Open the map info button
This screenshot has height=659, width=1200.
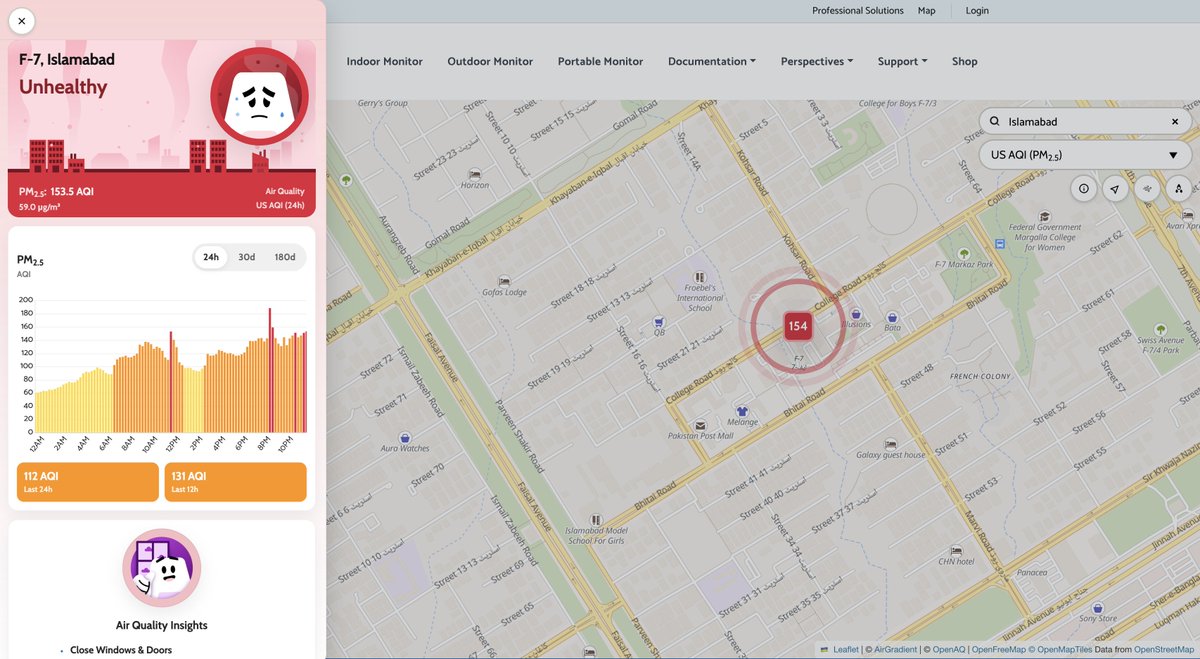1084,188
